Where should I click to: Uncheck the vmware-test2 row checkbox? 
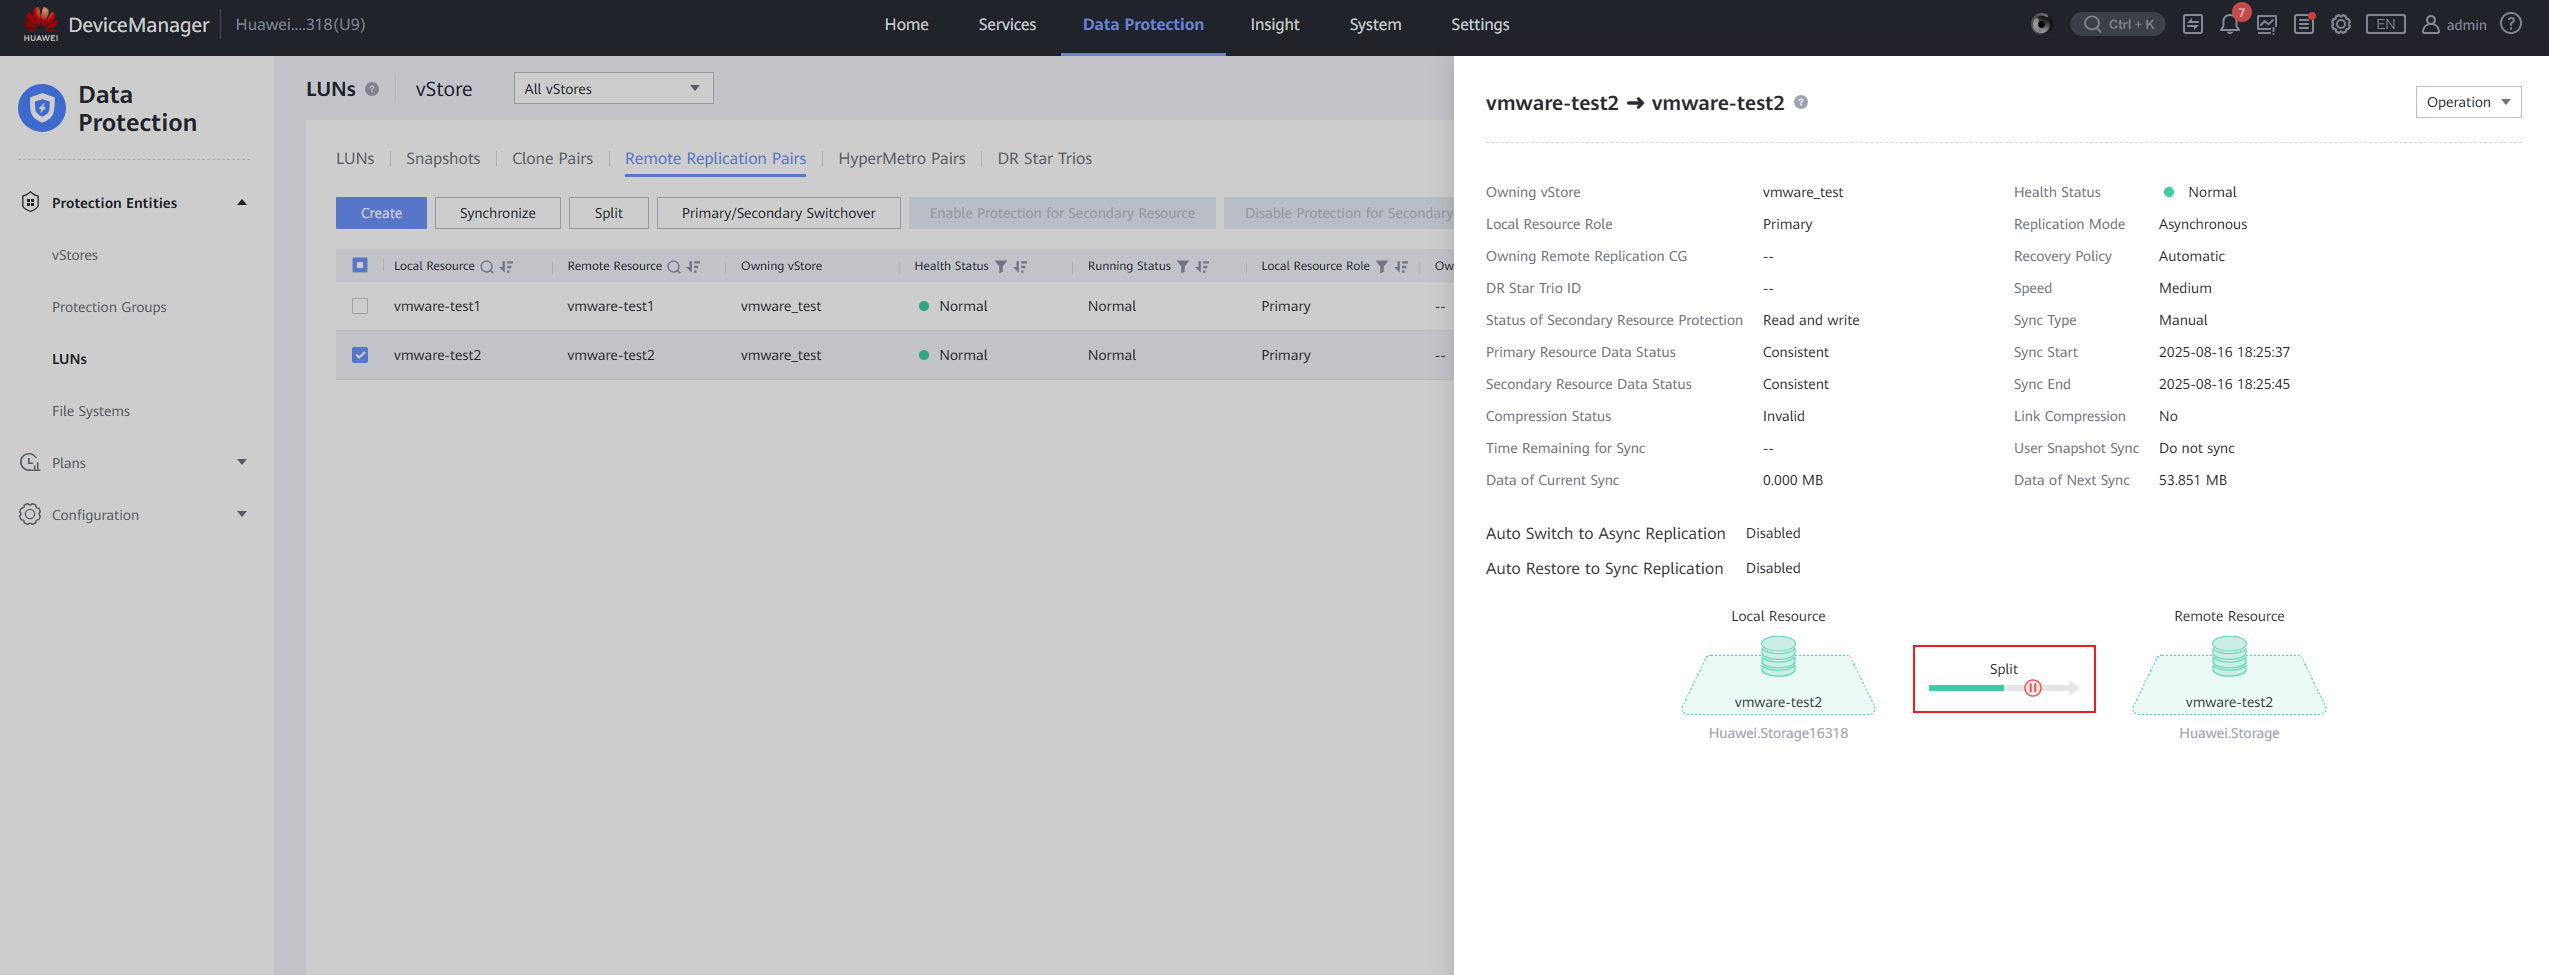(360, 355)
